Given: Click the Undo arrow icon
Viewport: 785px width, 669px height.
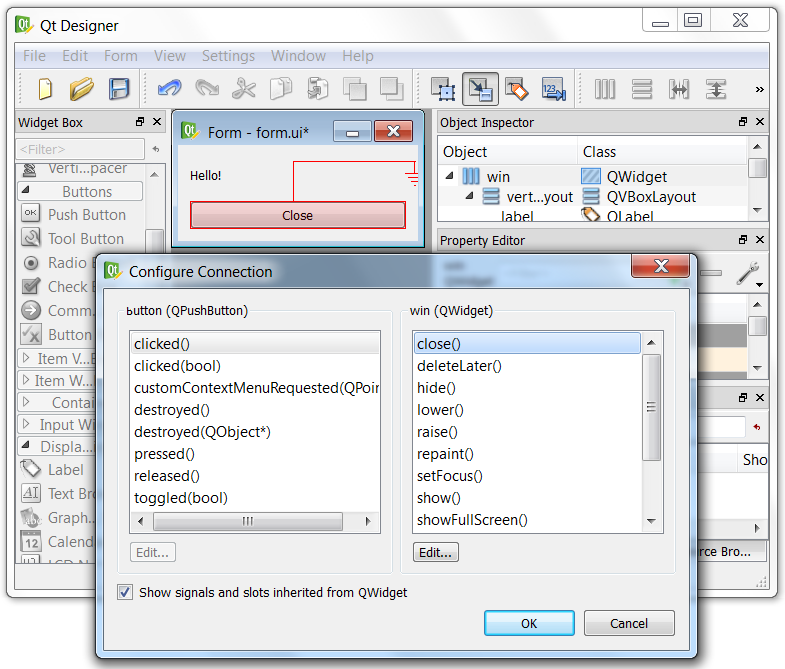Looking at the screenshot, I should click(x=169, y=88).
